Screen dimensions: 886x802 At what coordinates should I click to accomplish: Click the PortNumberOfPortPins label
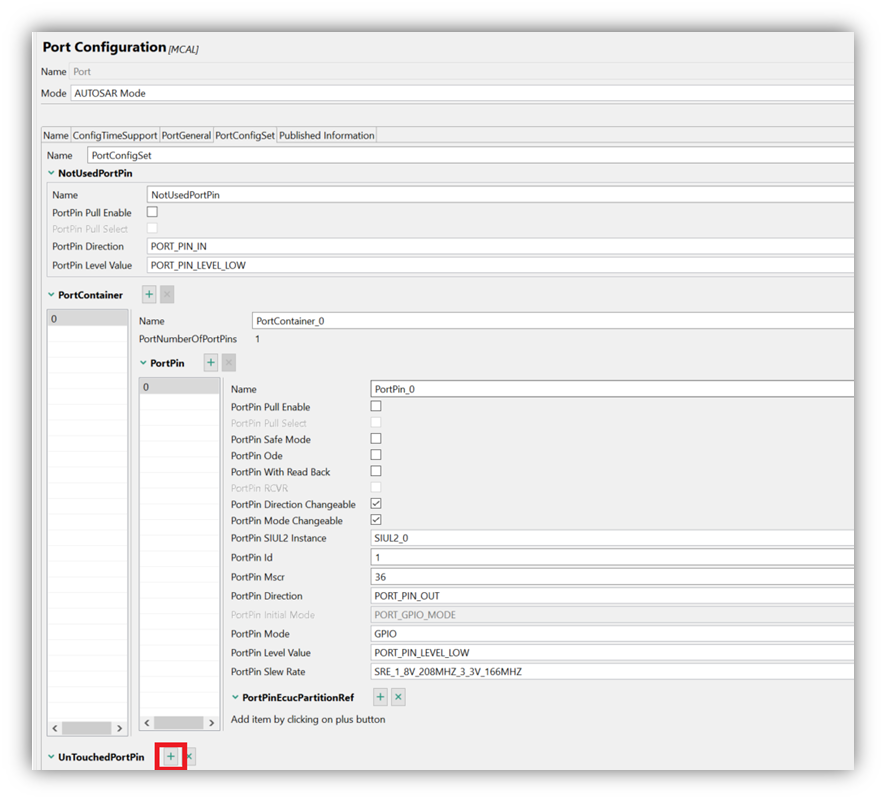[188, 339]
